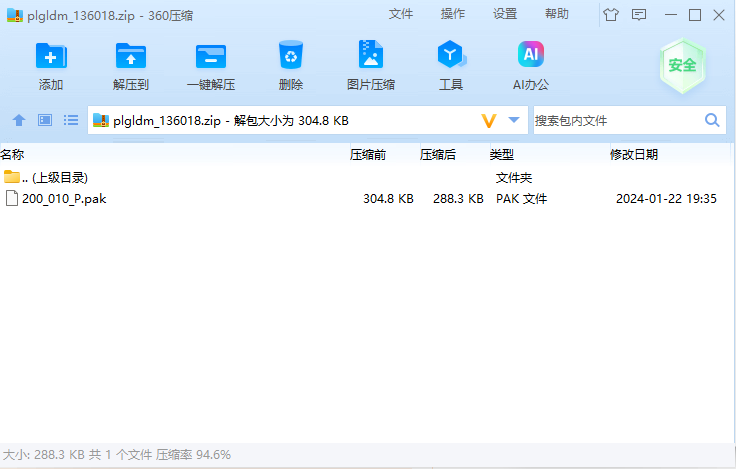The height and width of the screenshot is (469, 736).
Task: Launch the AI办公 feature
Action: coord(531,54)
